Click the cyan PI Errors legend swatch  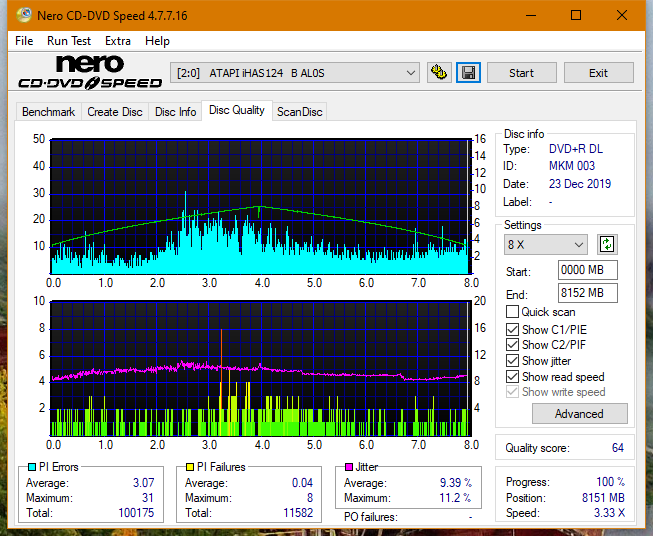[x=32, y=467]
